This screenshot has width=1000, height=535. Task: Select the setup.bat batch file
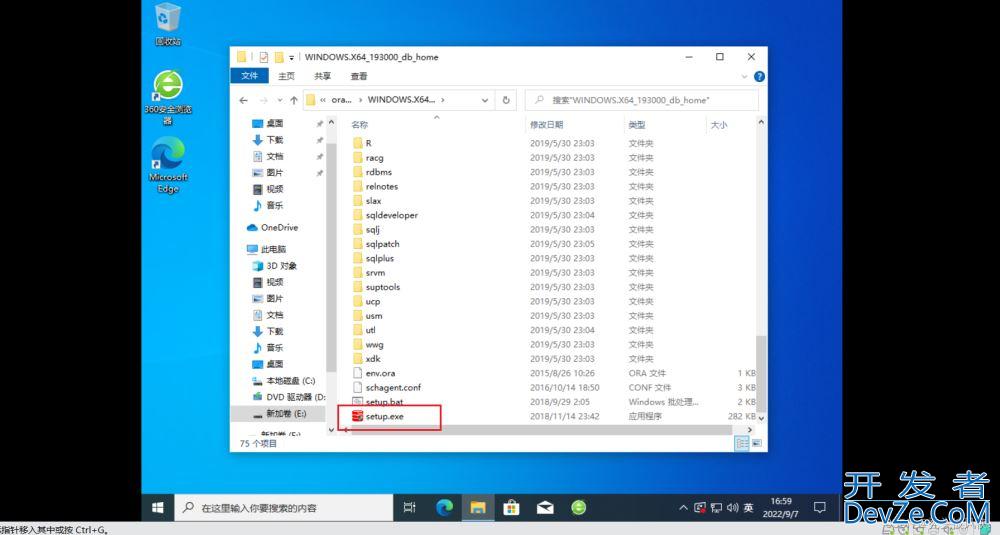(x=384, y=402)
